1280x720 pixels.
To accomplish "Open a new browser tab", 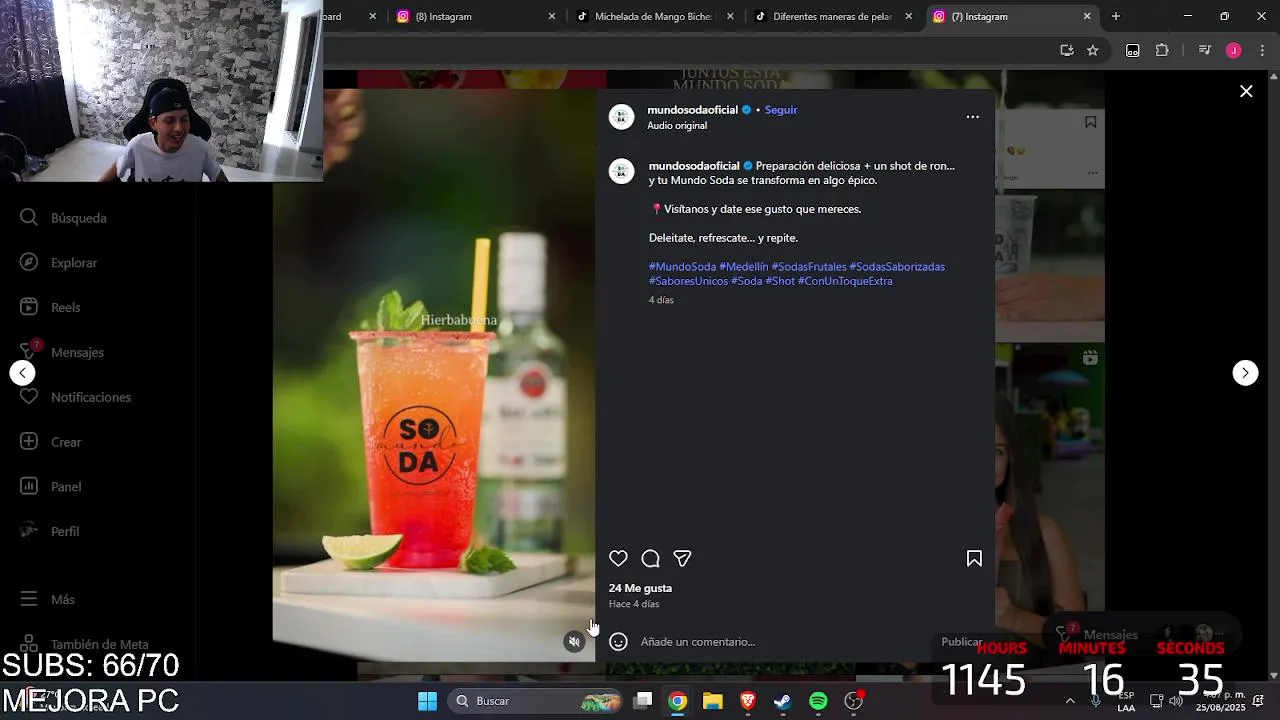I will point(1116,16).
